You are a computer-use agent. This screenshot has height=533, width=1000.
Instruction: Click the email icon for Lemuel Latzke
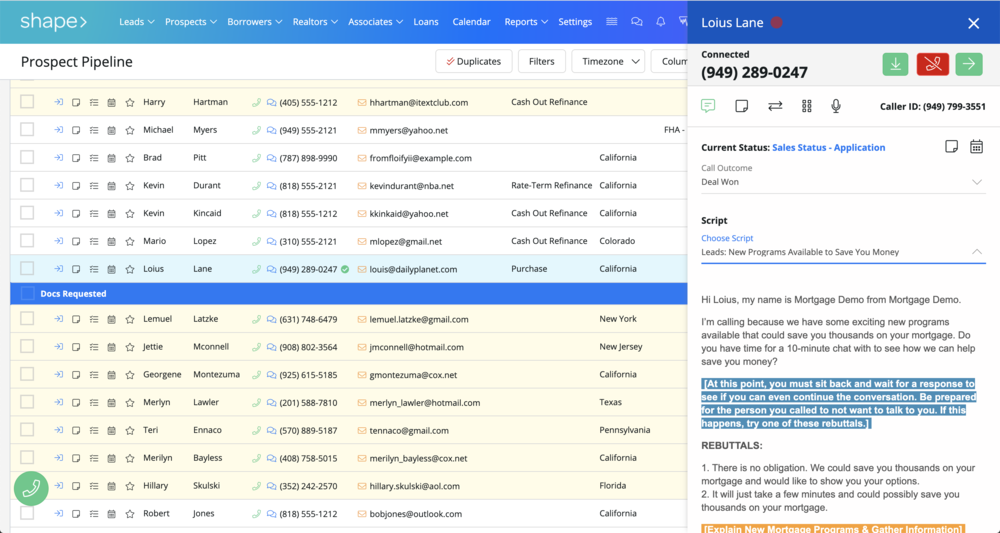pyautogui.click(x=362, y=319)
